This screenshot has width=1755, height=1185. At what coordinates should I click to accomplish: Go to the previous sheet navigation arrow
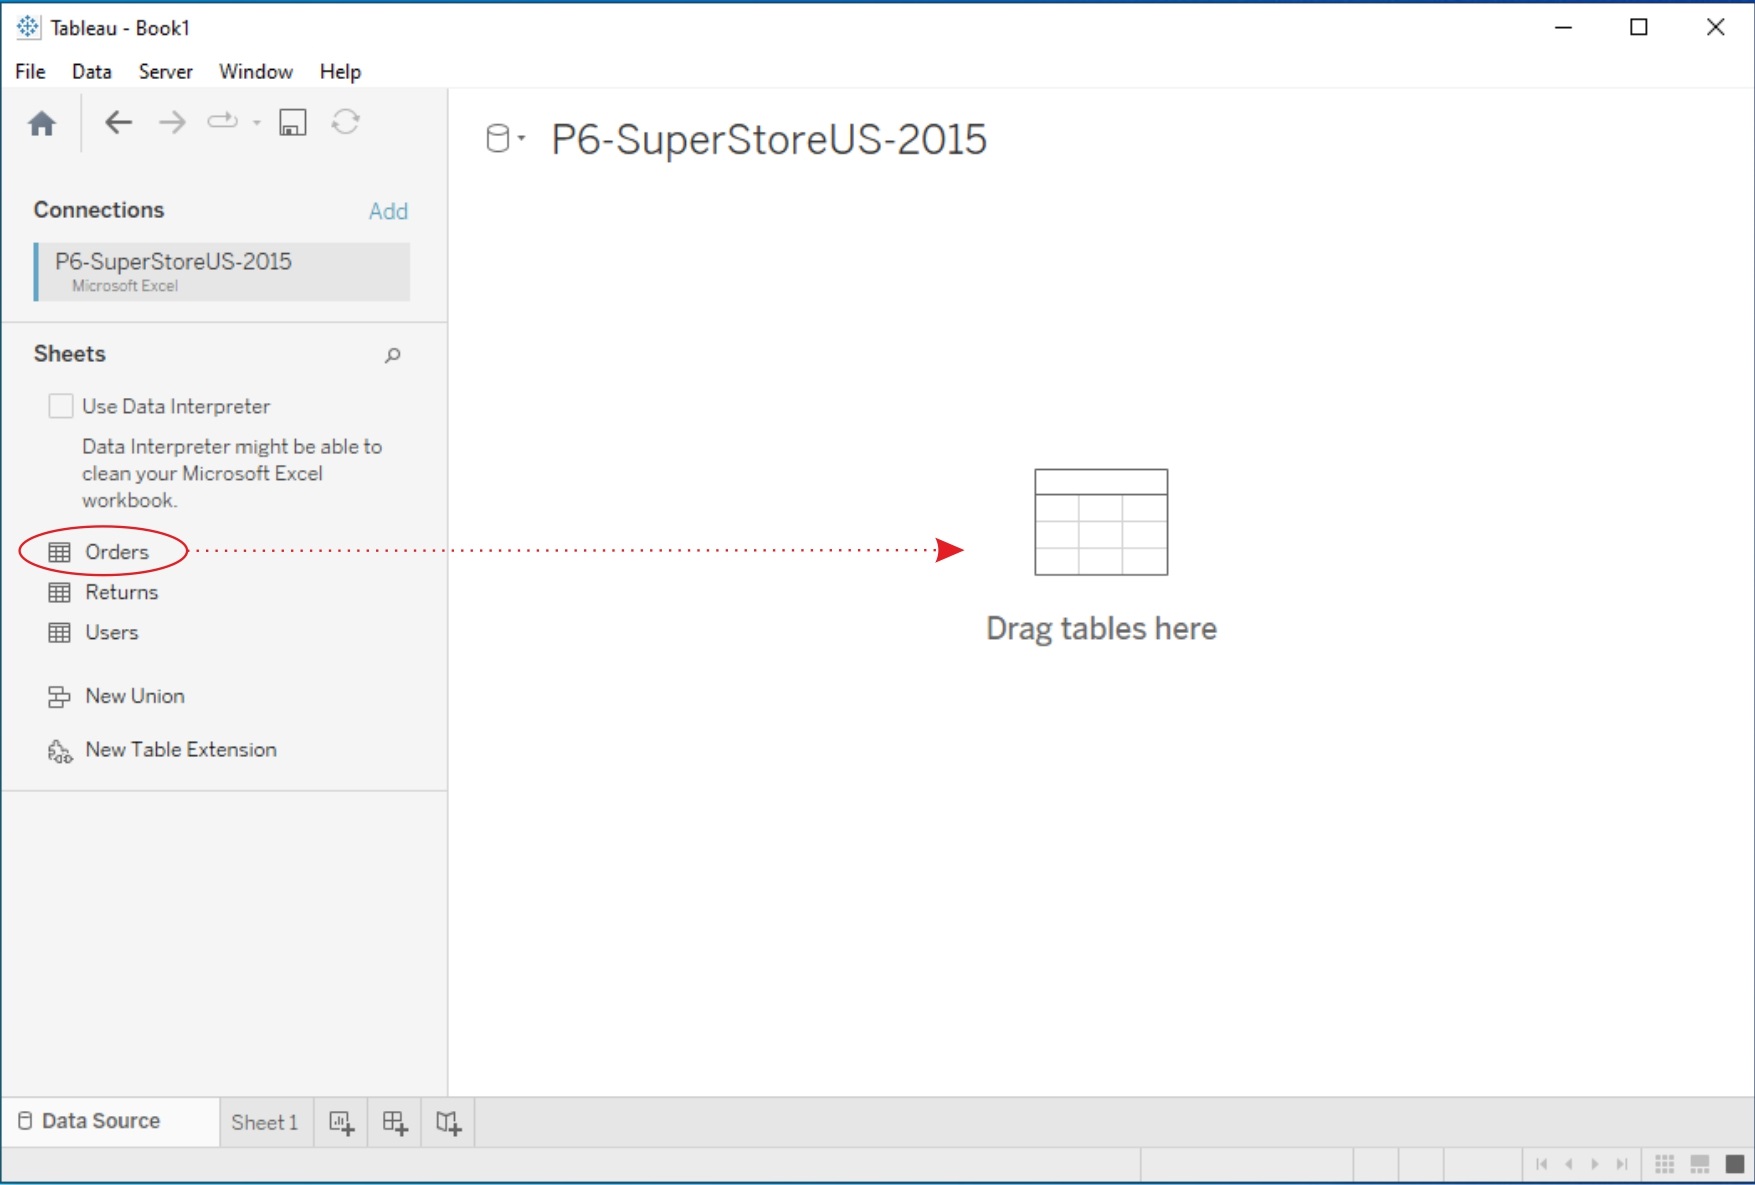pyautogui.click(x=1569, y=1163)
